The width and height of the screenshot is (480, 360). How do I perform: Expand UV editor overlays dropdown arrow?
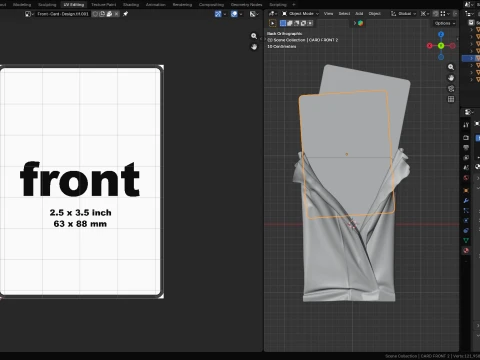(241, 14)
